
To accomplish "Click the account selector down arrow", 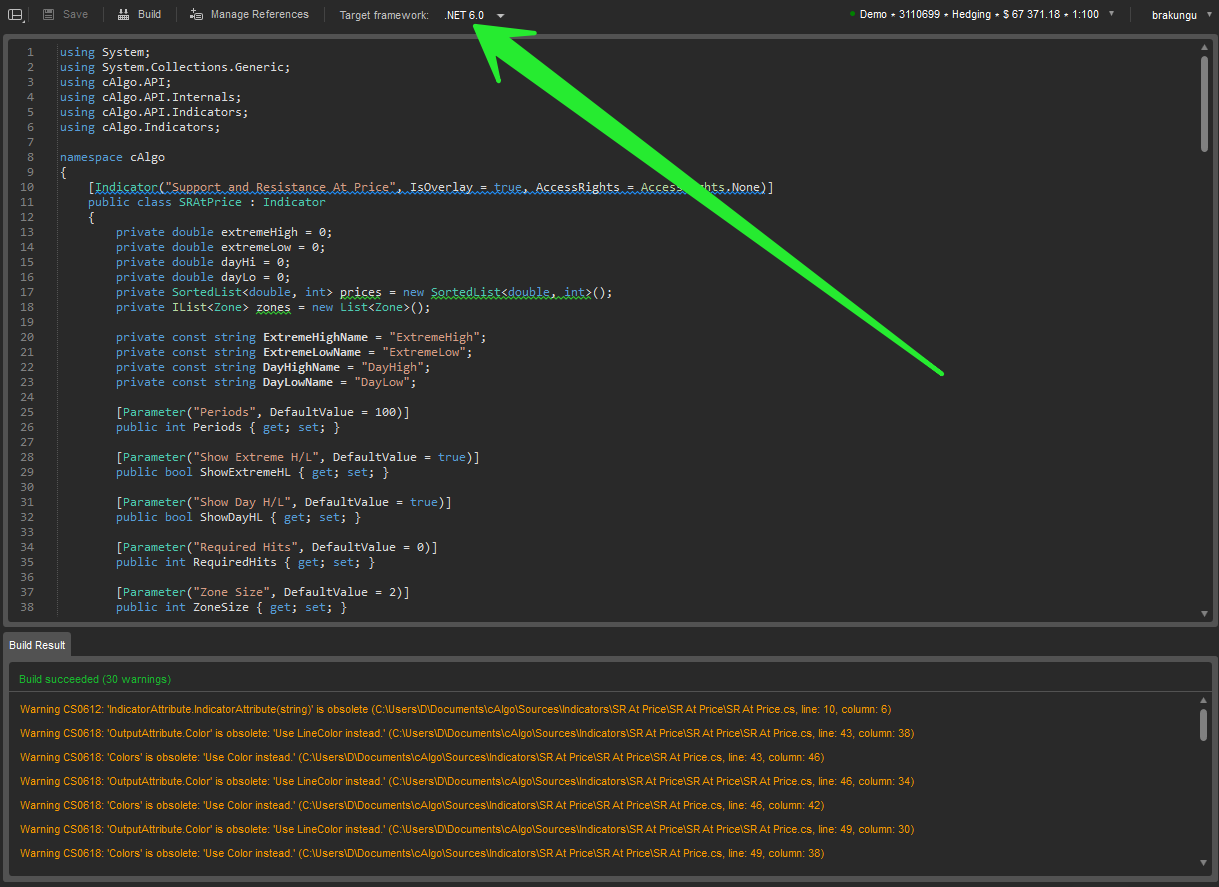I will 1111,14.
